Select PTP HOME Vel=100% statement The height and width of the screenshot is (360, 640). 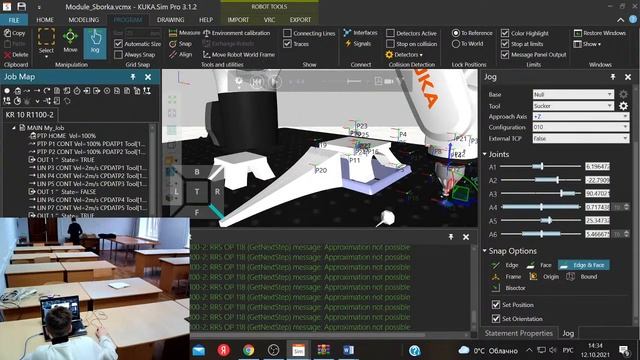tap(66, 136)
